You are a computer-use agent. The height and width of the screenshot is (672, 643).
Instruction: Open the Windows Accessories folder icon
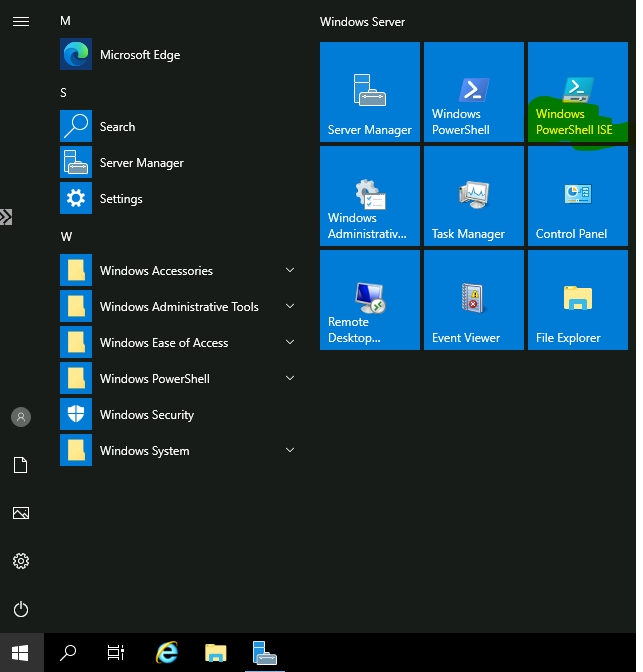point(76,270)
